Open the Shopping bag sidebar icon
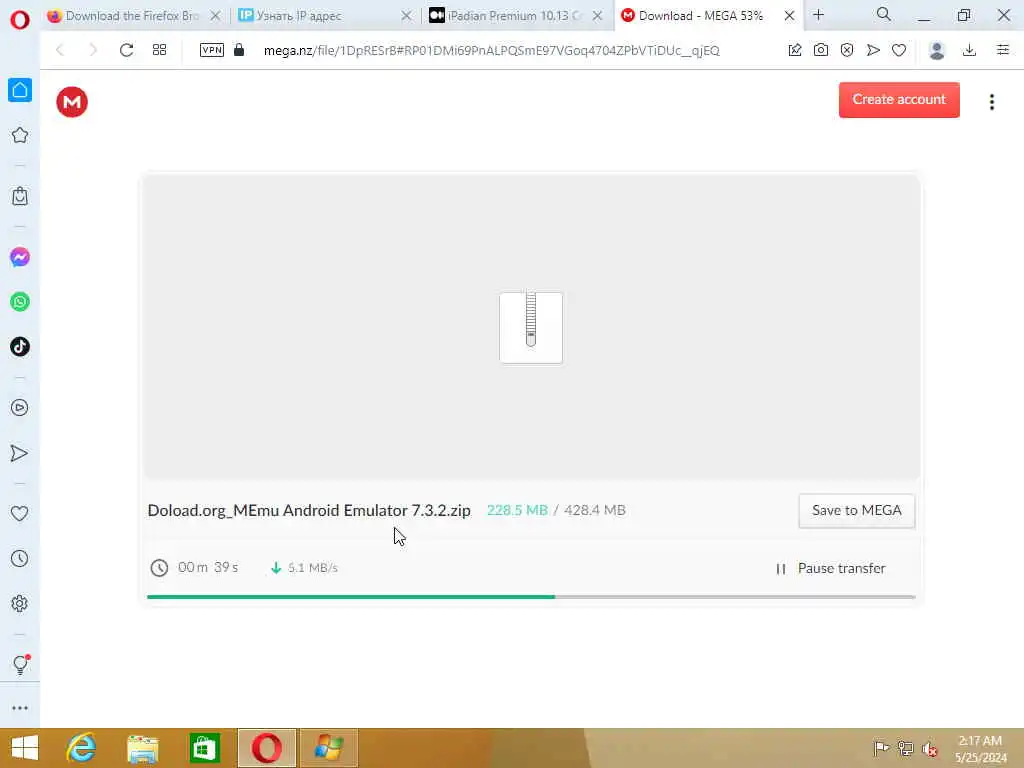This screenshot has height=768, width=1024. tap(20, 196)
